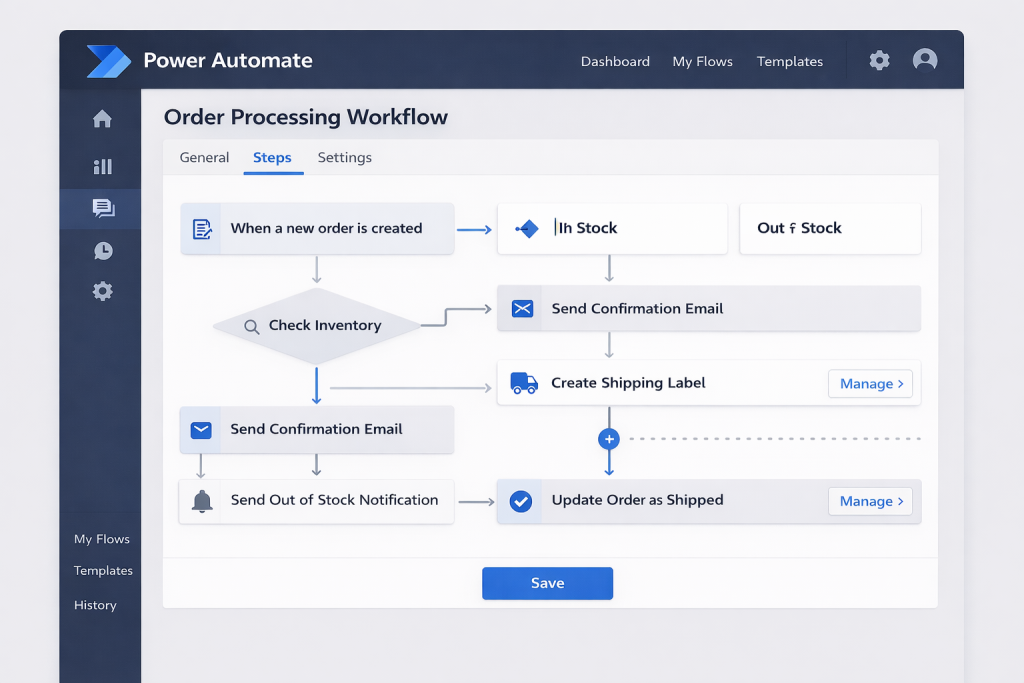Switch to the Settings tab
Screen dimensions: 1024x683
pos(344,158)
